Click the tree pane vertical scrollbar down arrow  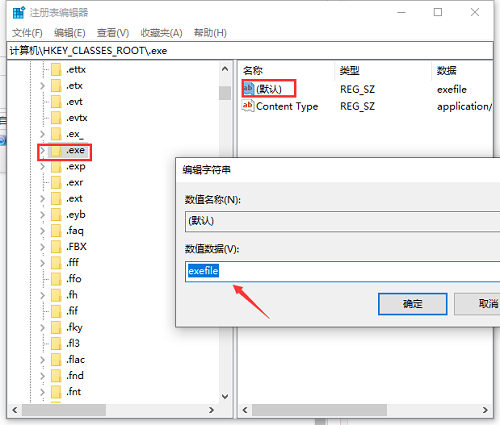[225, 396]
